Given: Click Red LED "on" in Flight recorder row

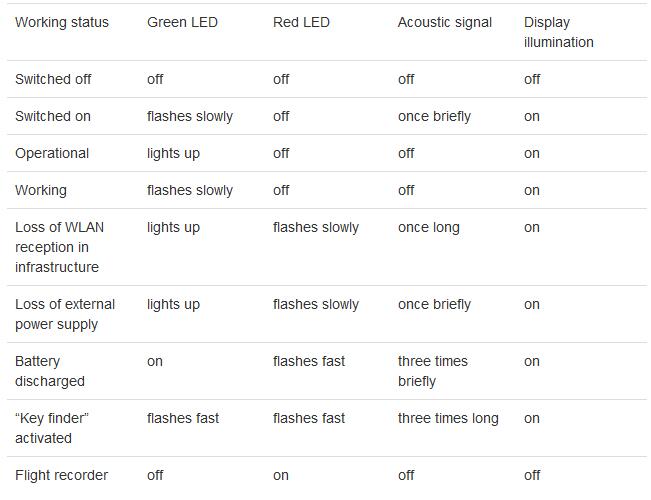Looking at the screenshot, I should [281, 475].
